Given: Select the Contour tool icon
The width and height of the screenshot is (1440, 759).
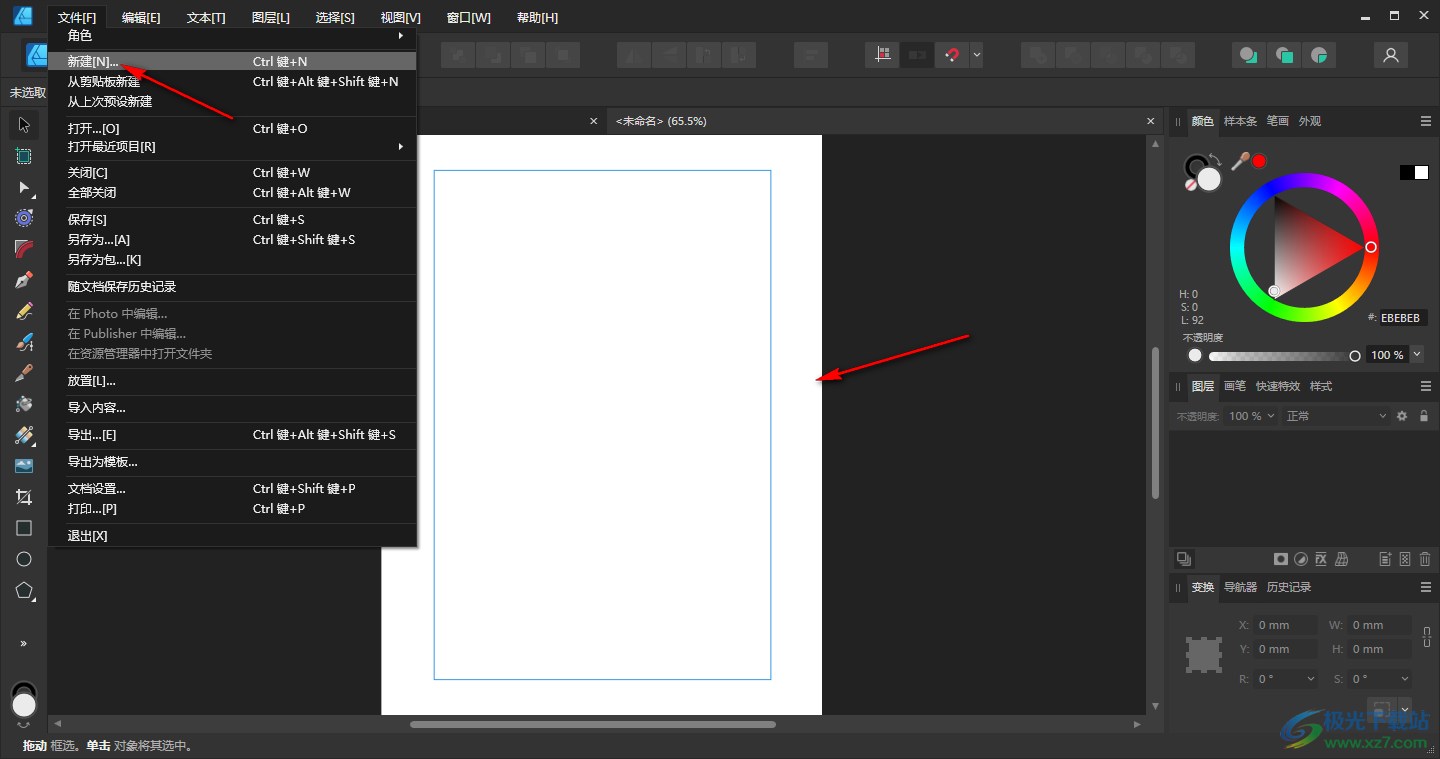Looking at the screenshot, I should (x=24, y=218).
